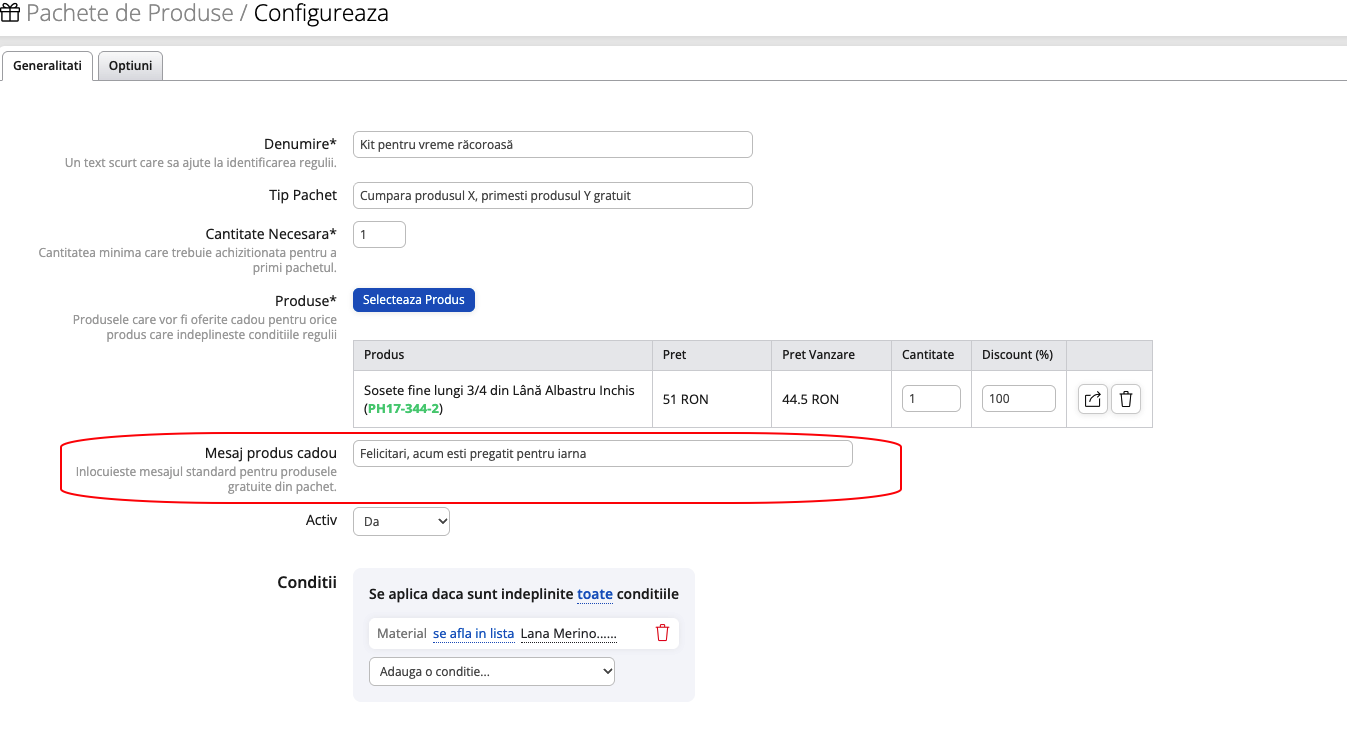Screen dimensions: 1347x746
Task: Toggle the 'toate' conditions link
Action: click(x=595, y=594)
